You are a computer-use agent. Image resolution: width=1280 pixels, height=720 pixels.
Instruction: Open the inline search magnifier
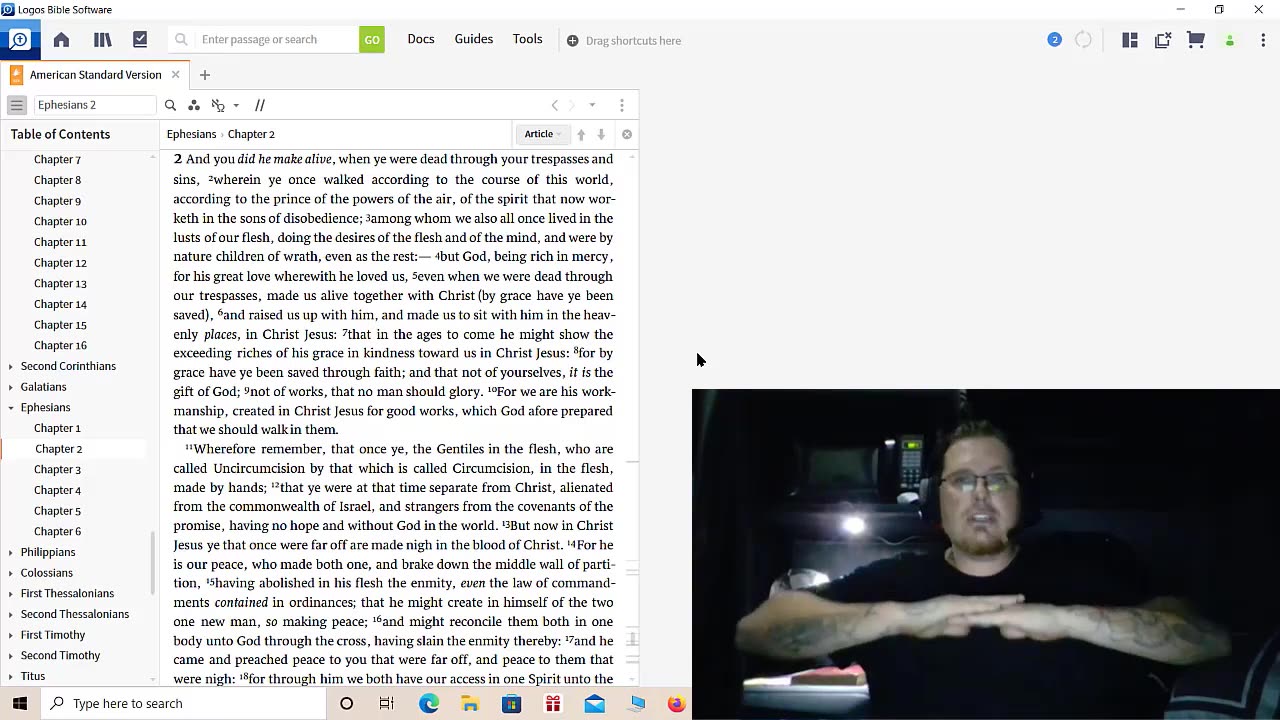coord(170,105)
